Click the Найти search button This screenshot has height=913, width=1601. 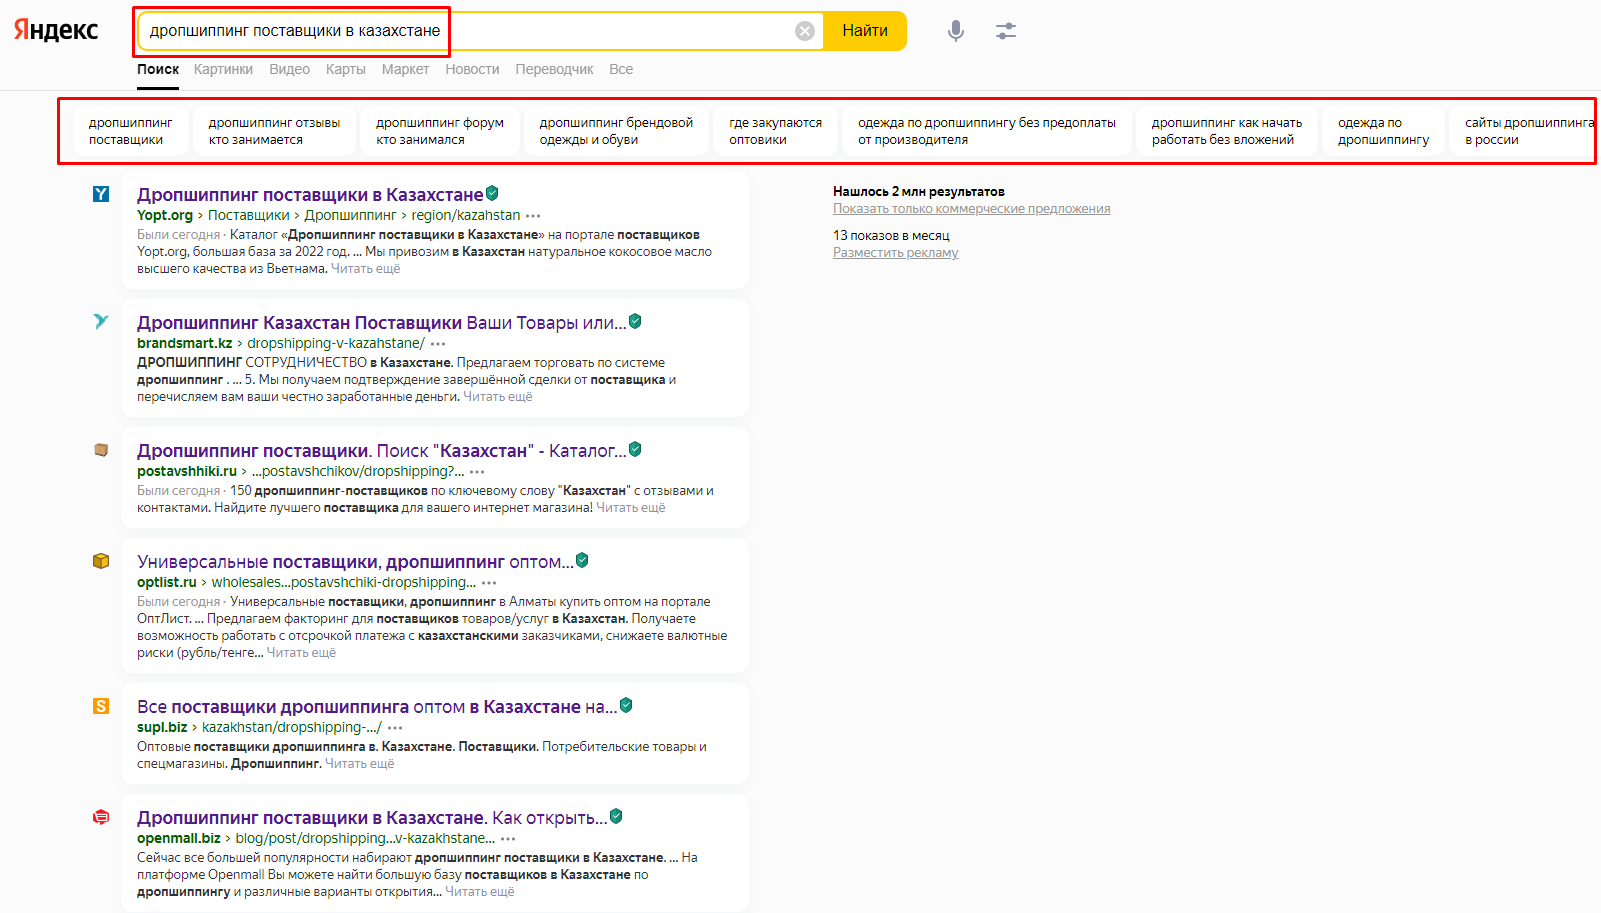pyautogui.click(x=865, y=31)
